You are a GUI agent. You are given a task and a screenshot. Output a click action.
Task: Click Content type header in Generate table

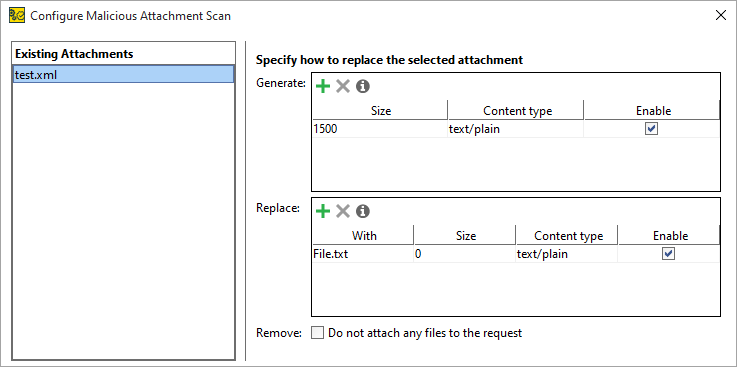coord(516,111)
